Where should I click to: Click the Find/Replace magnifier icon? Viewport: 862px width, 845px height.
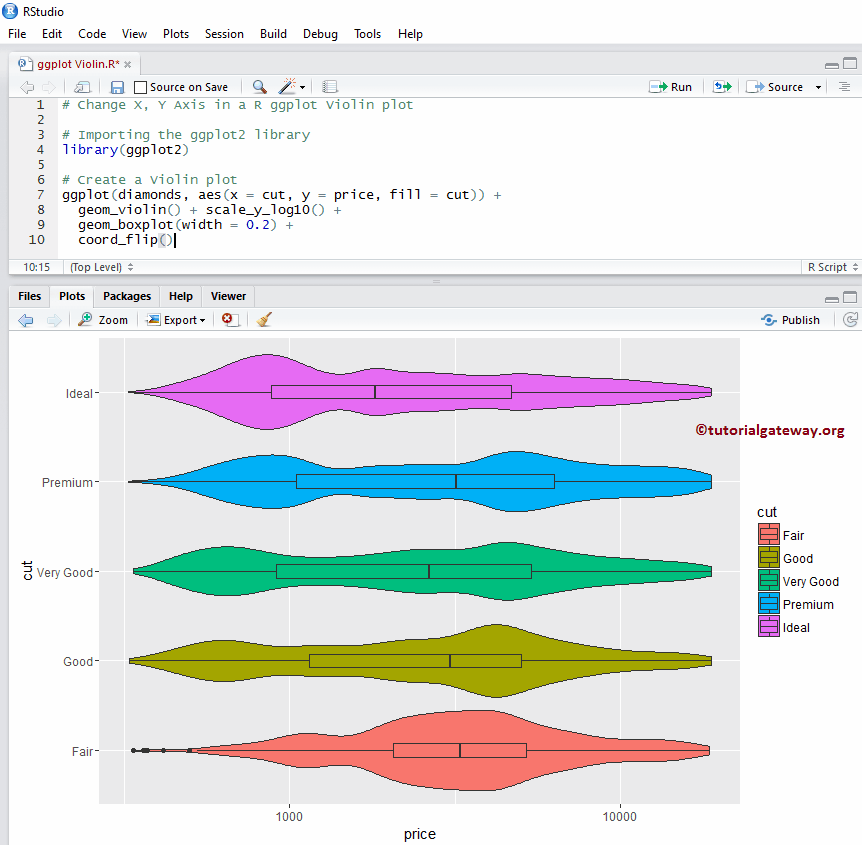[x=259, y=87]
